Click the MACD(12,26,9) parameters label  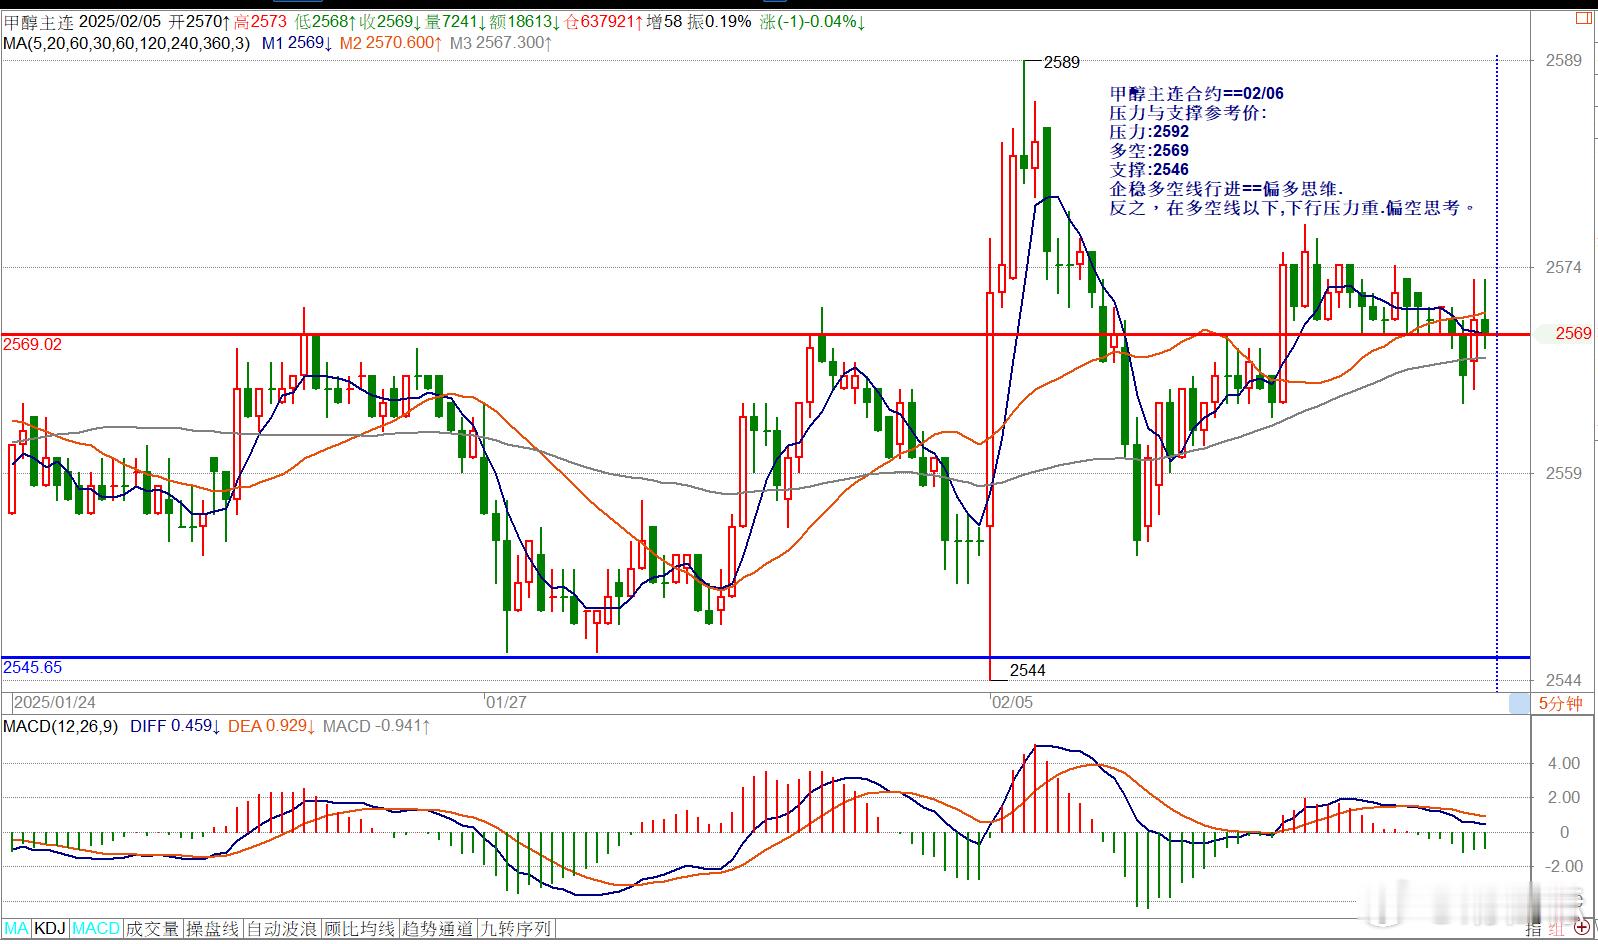(x=60, y=726)
